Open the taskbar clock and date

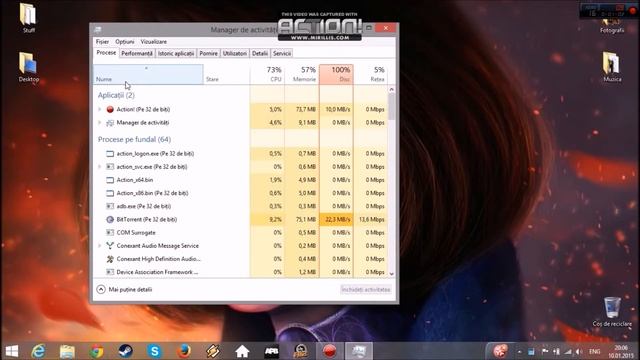(x=621, y=351)
